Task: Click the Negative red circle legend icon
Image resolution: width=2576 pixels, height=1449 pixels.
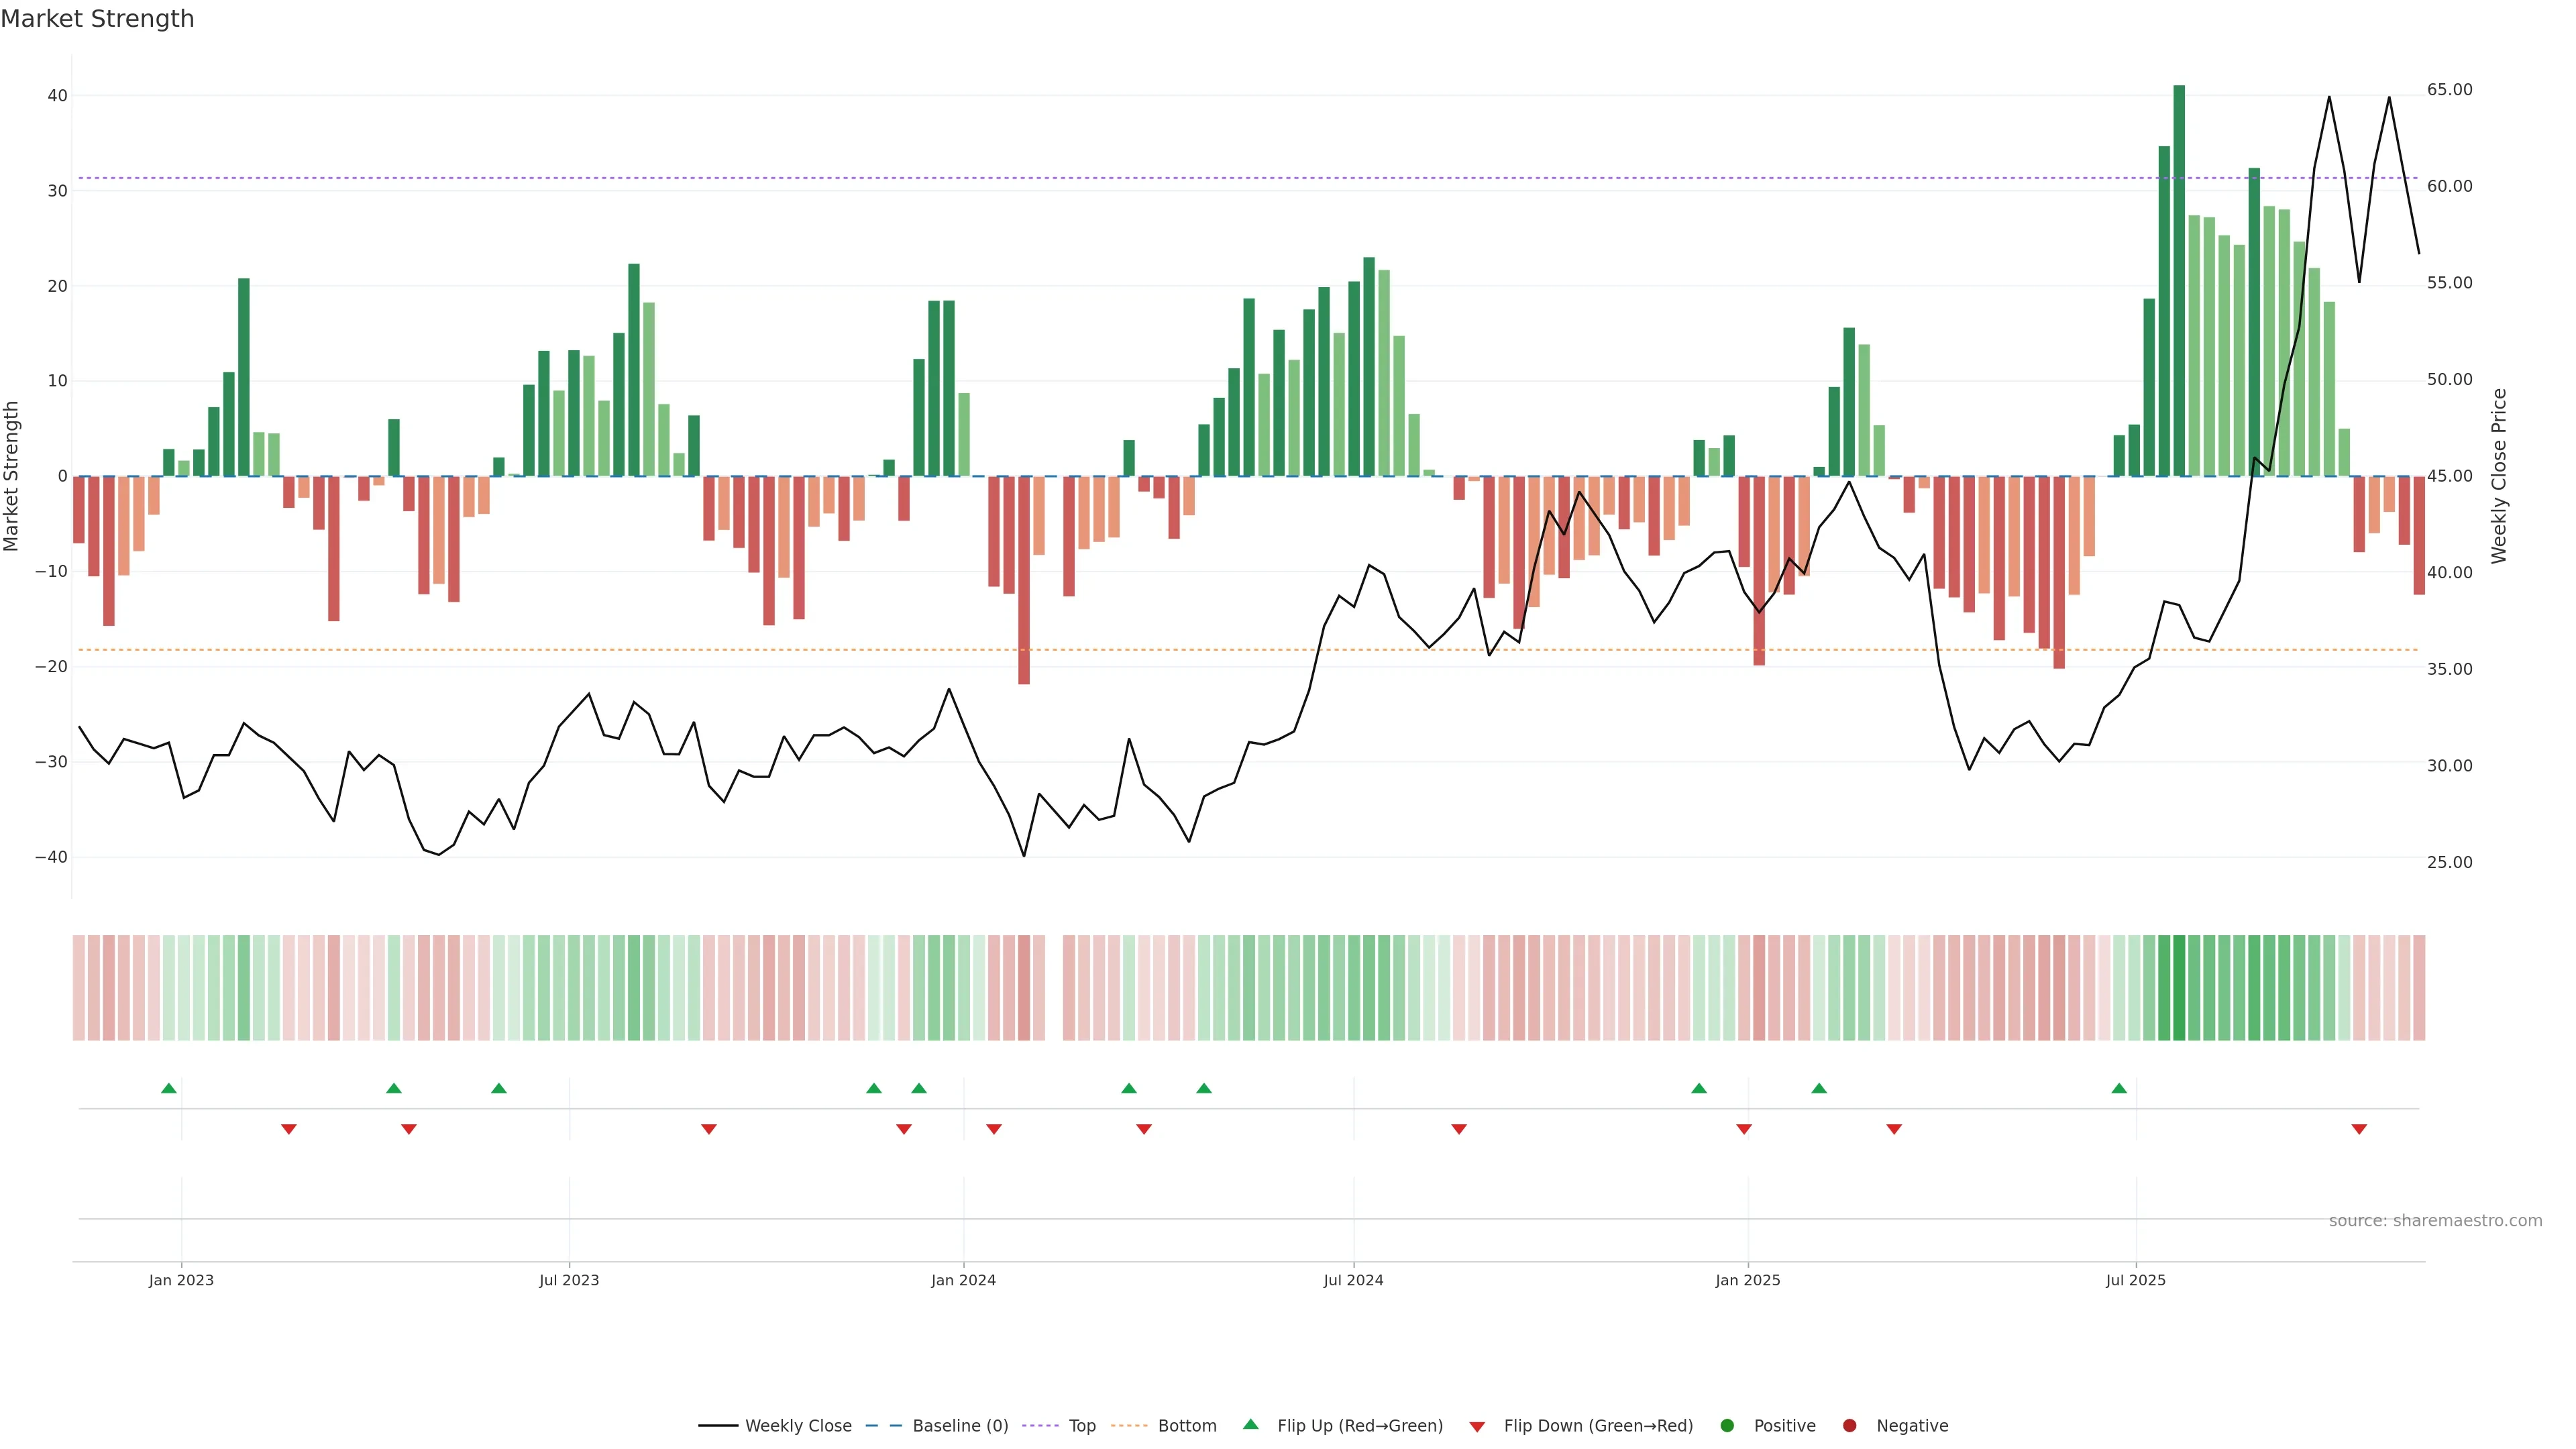Action: [x=1849, y=1426]
